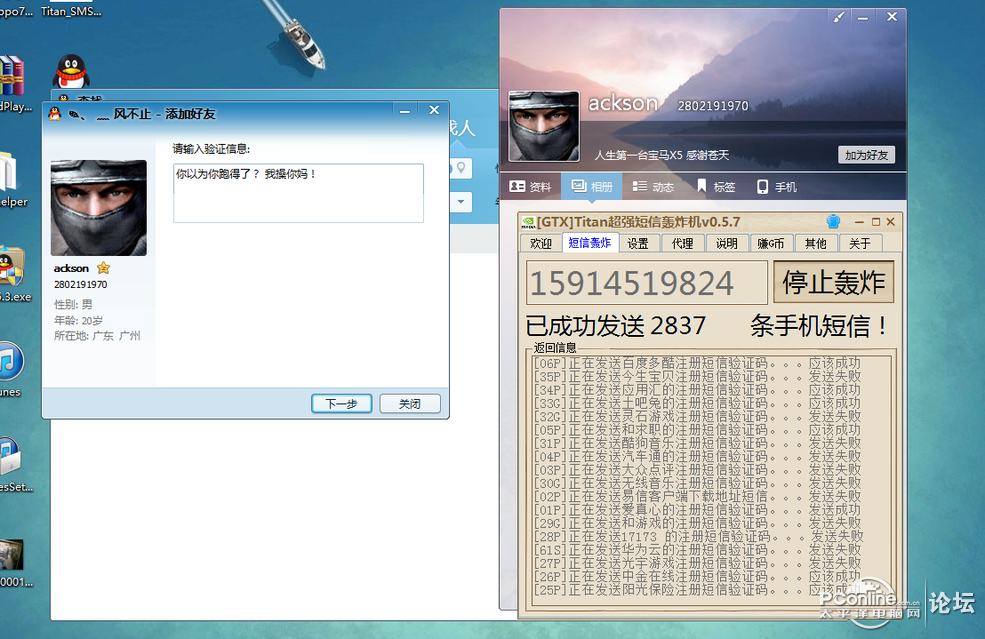The height and width of the screenshot is (639, 985).
Task: Click the 停止轰炸 stop button
Action: point(834,282)
